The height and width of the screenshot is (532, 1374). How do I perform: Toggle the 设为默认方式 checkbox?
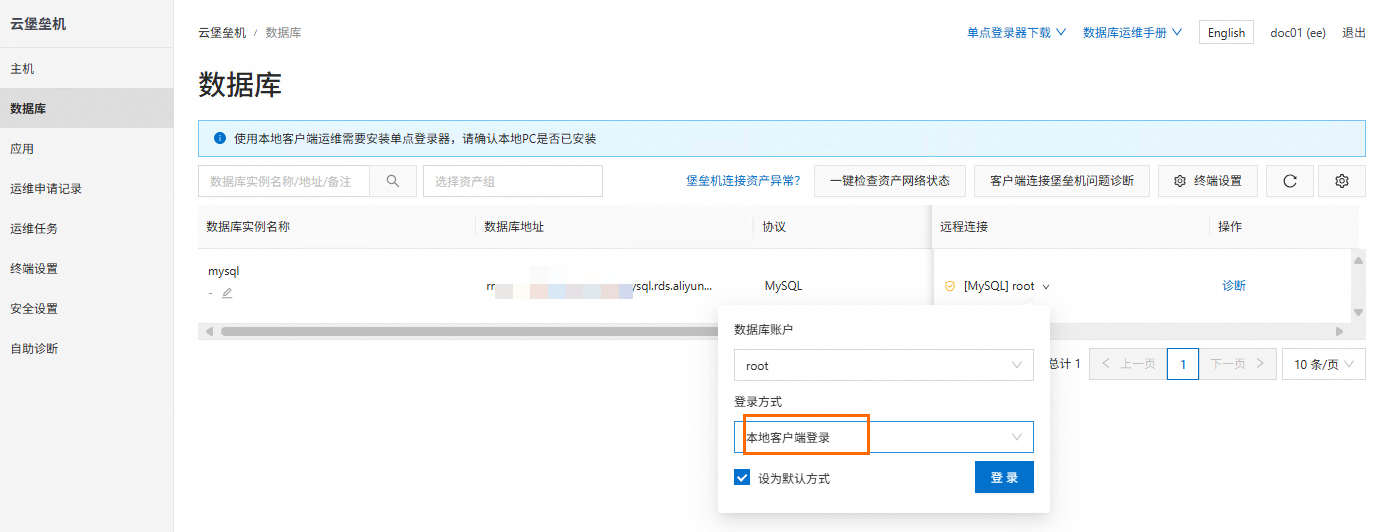pyautogui.click(x=742, y=478)
